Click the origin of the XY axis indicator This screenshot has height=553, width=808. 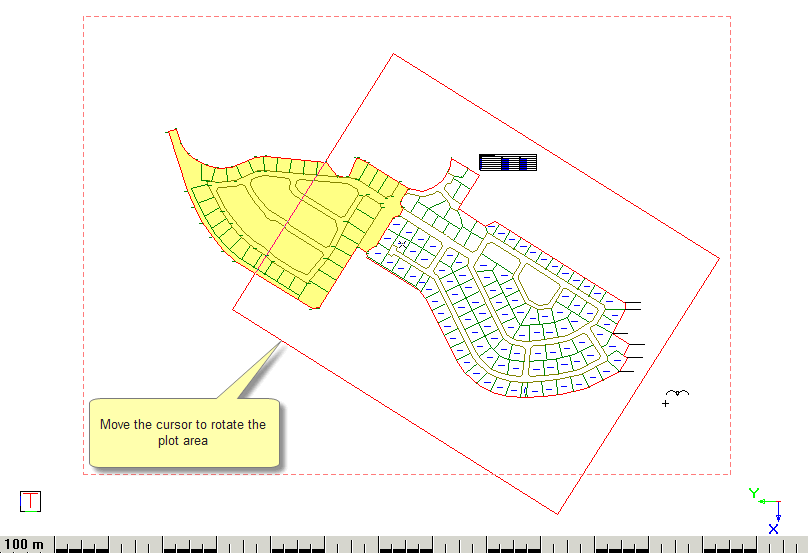(x=777, y=504)
